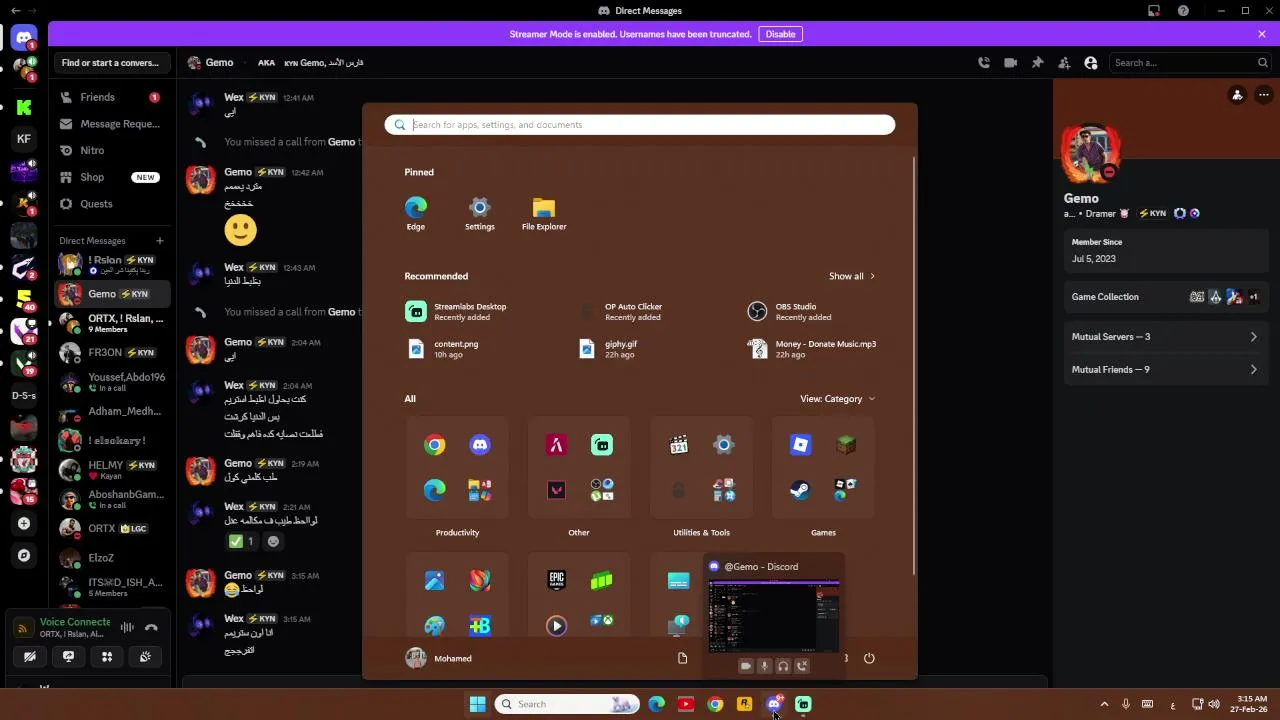This screenshot has width=1280, height=720.
Task: Launch Valorant in Other category
Action: (x=556, y=490)
